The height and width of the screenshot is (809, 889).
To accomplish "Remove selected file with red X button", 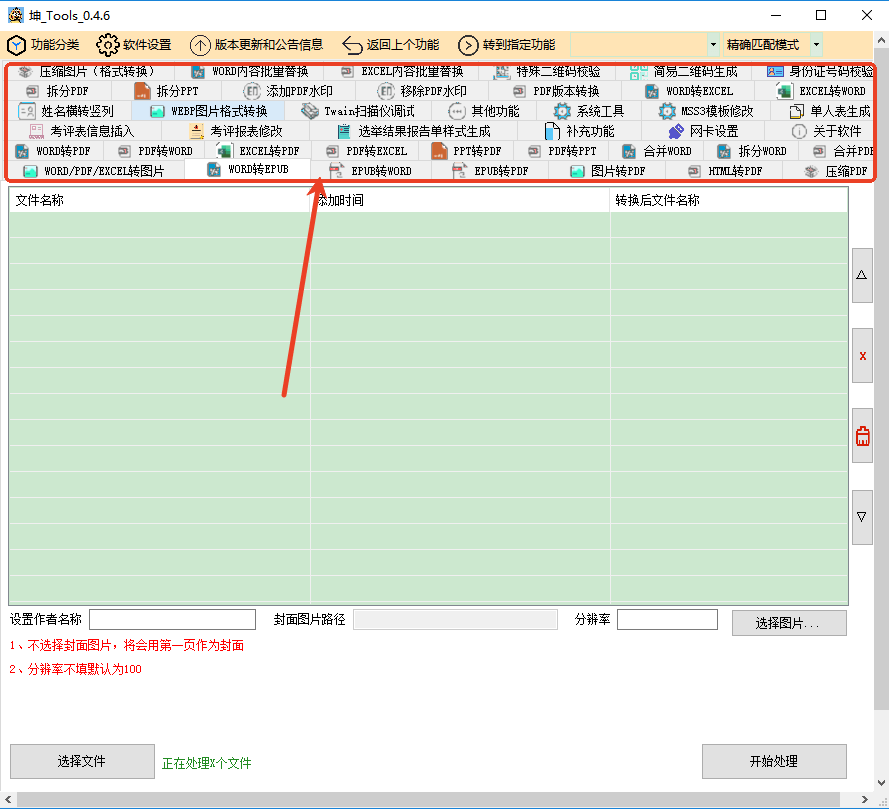I will point(862,356).
